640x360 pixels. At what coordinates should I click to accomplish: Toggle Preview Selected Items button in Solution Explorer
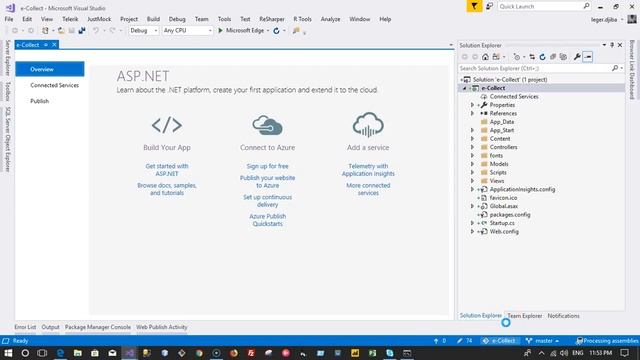coord(588,57)
